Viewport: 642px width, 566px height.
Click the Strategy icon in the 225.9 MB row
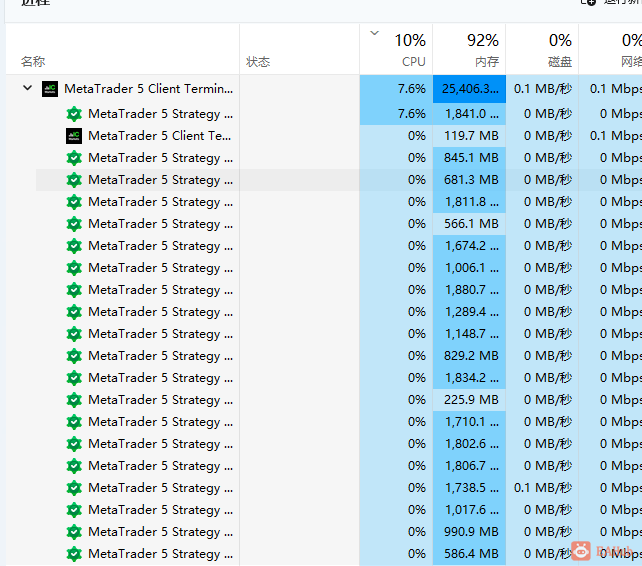pyautogui.click(x=74, y=400)
